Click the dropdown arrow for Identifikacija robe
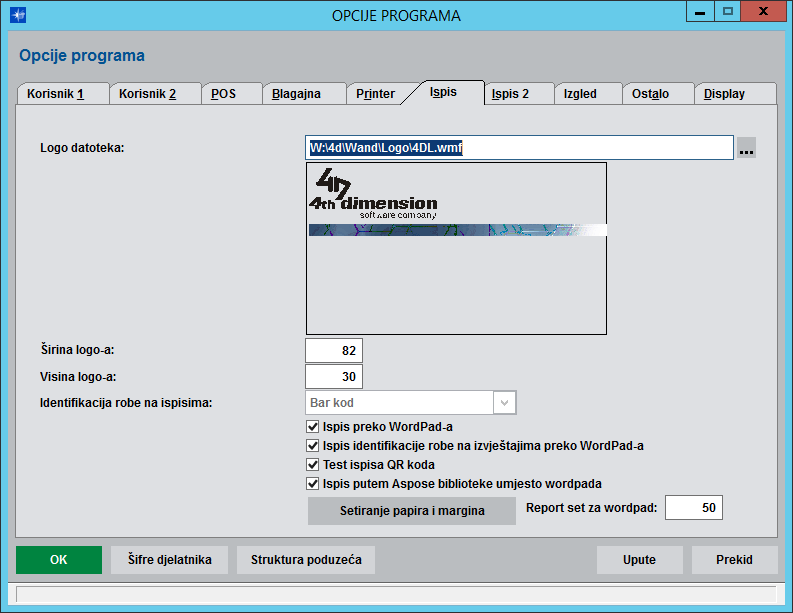 504,403
